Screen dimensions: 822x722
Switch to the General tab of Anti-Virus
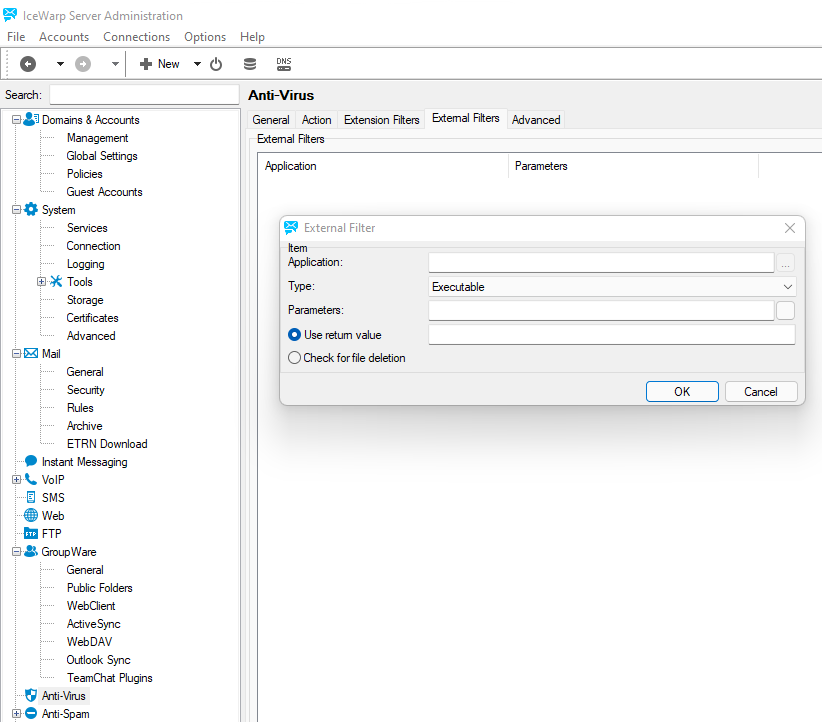click(x=271, y=120)
